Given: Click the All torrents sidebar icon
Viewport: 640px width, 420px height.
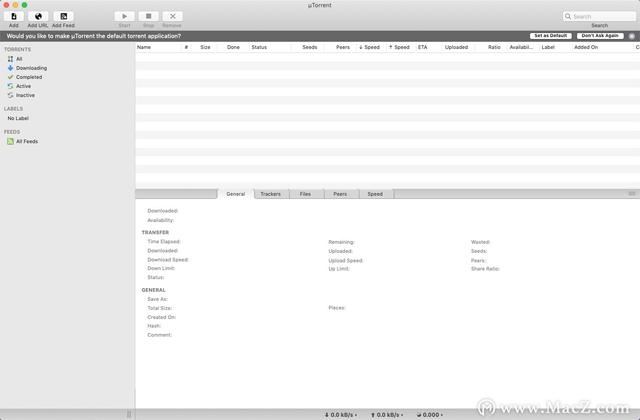Looking at the screenshot, I should click(11, 59).
